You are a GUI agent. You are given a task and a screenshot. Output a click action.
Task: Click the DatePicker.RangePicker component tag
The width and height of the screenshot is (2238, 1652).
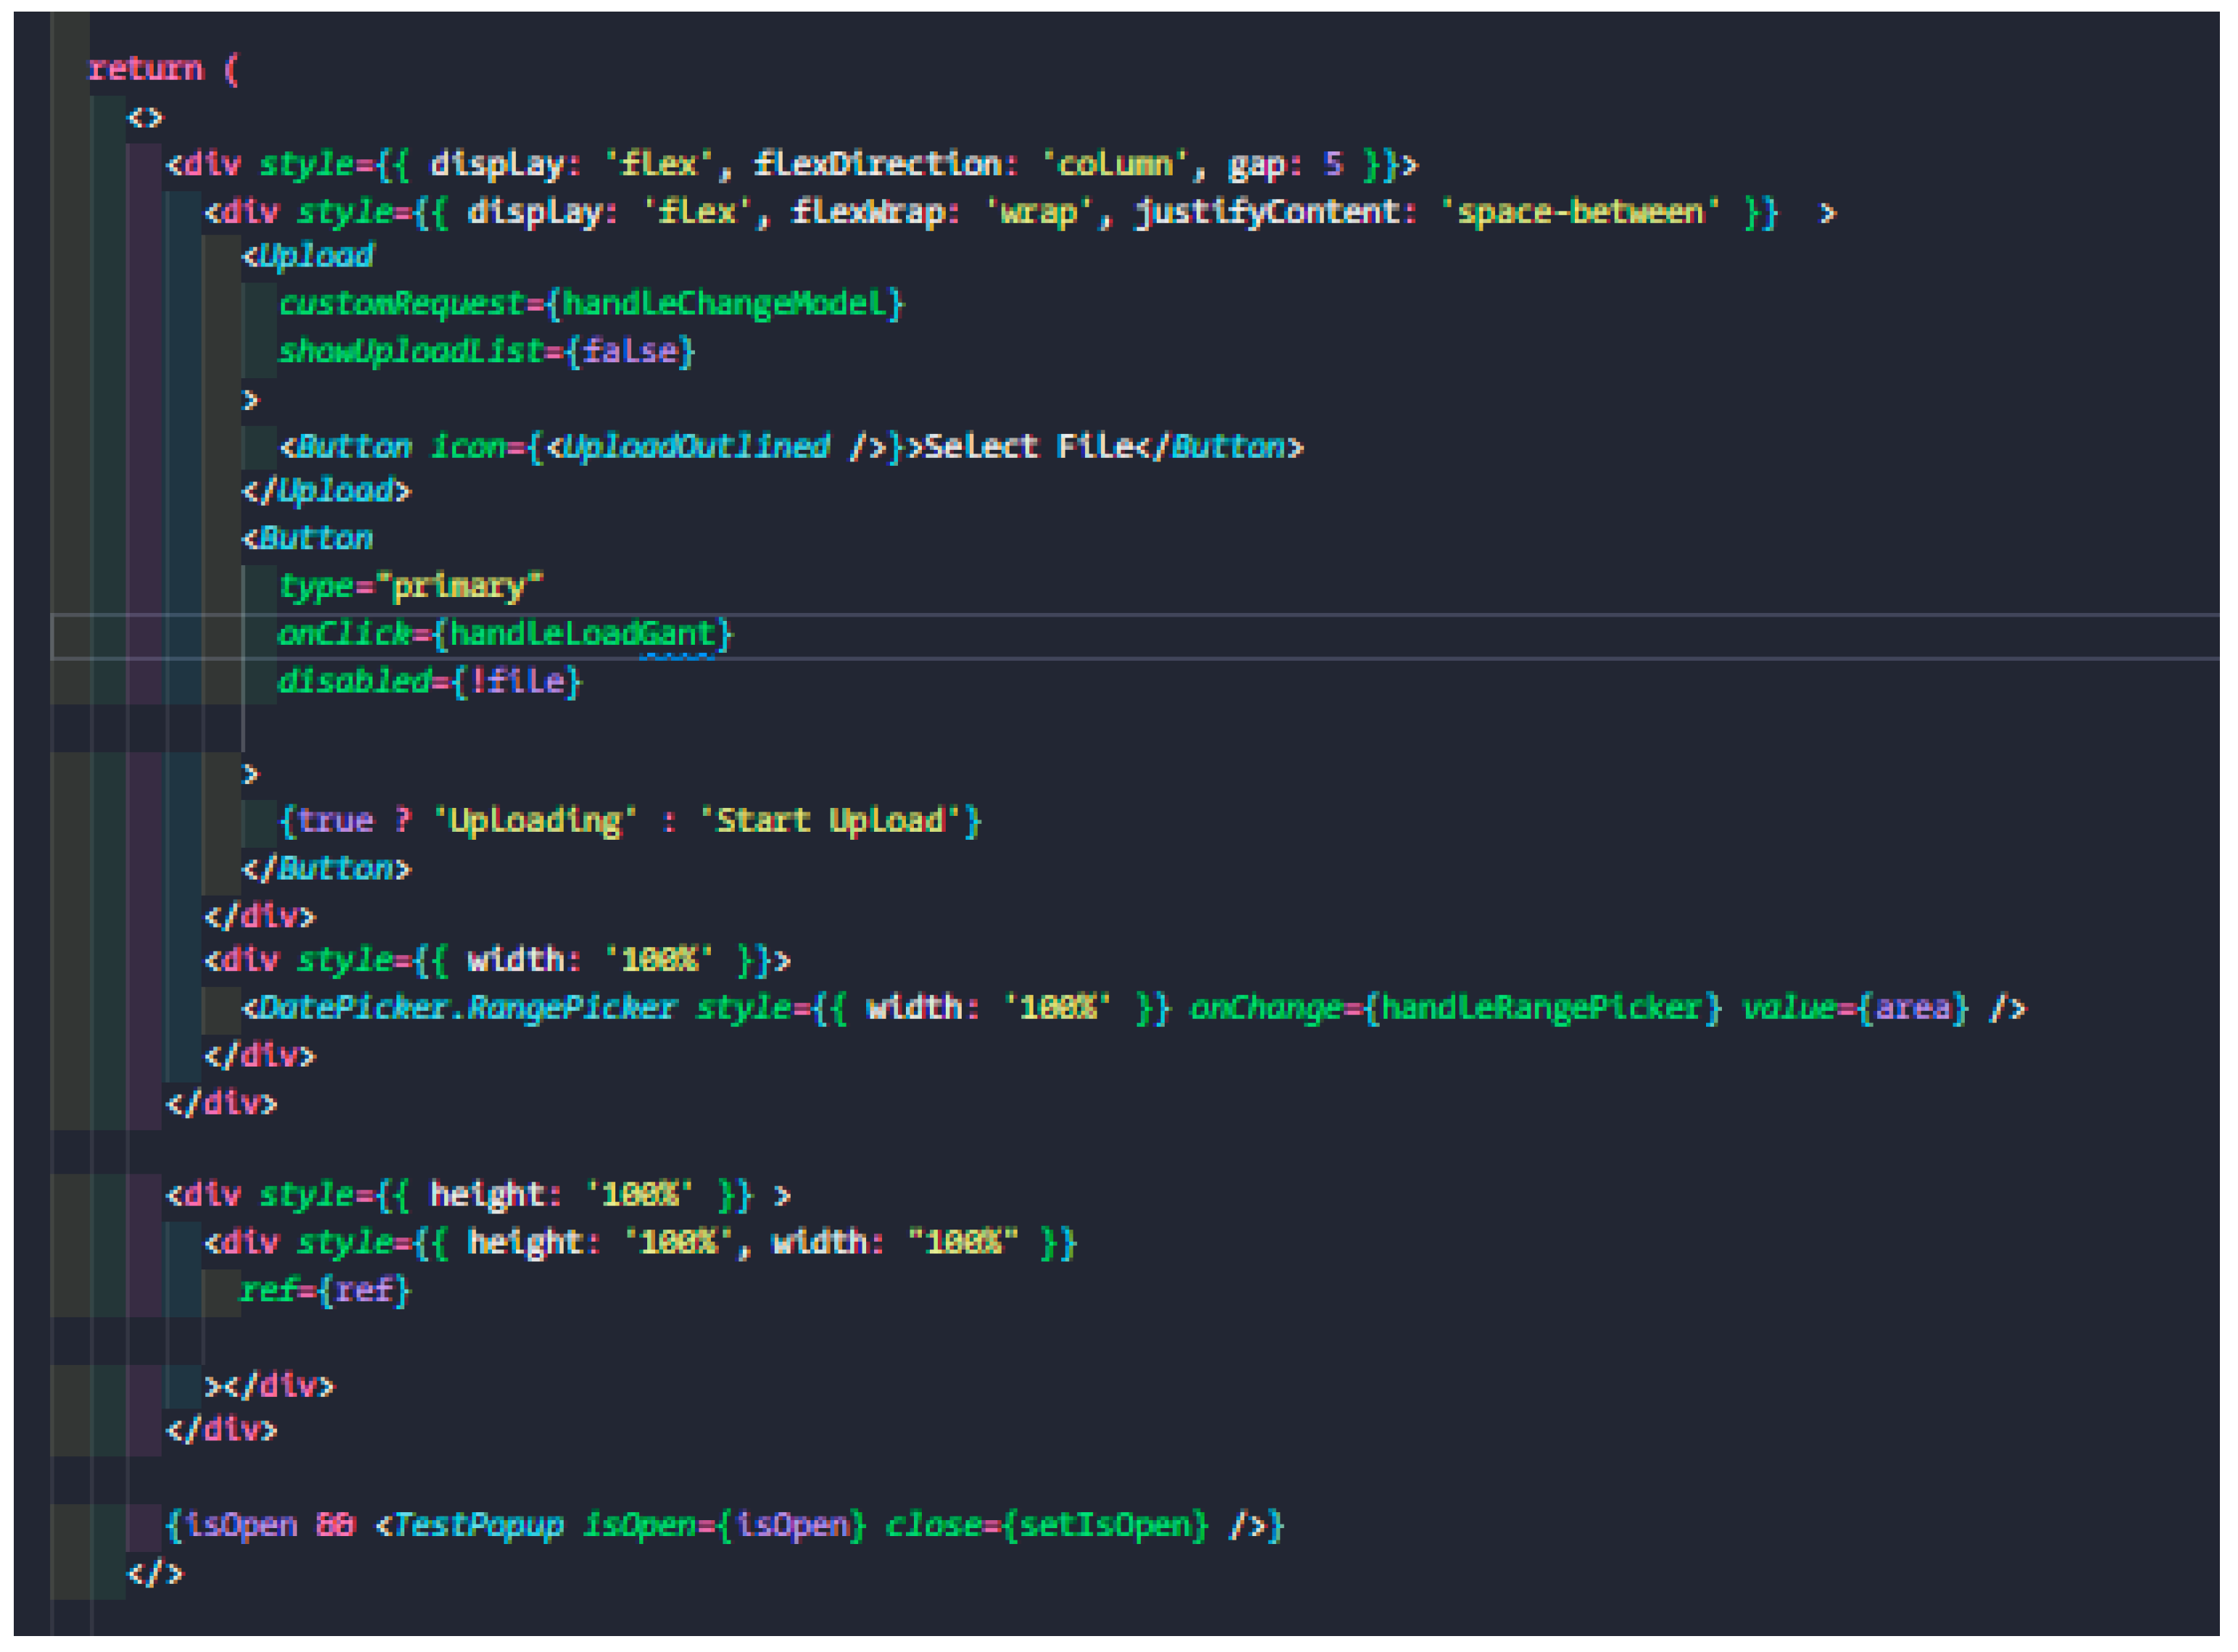[x=467, y=1008]
